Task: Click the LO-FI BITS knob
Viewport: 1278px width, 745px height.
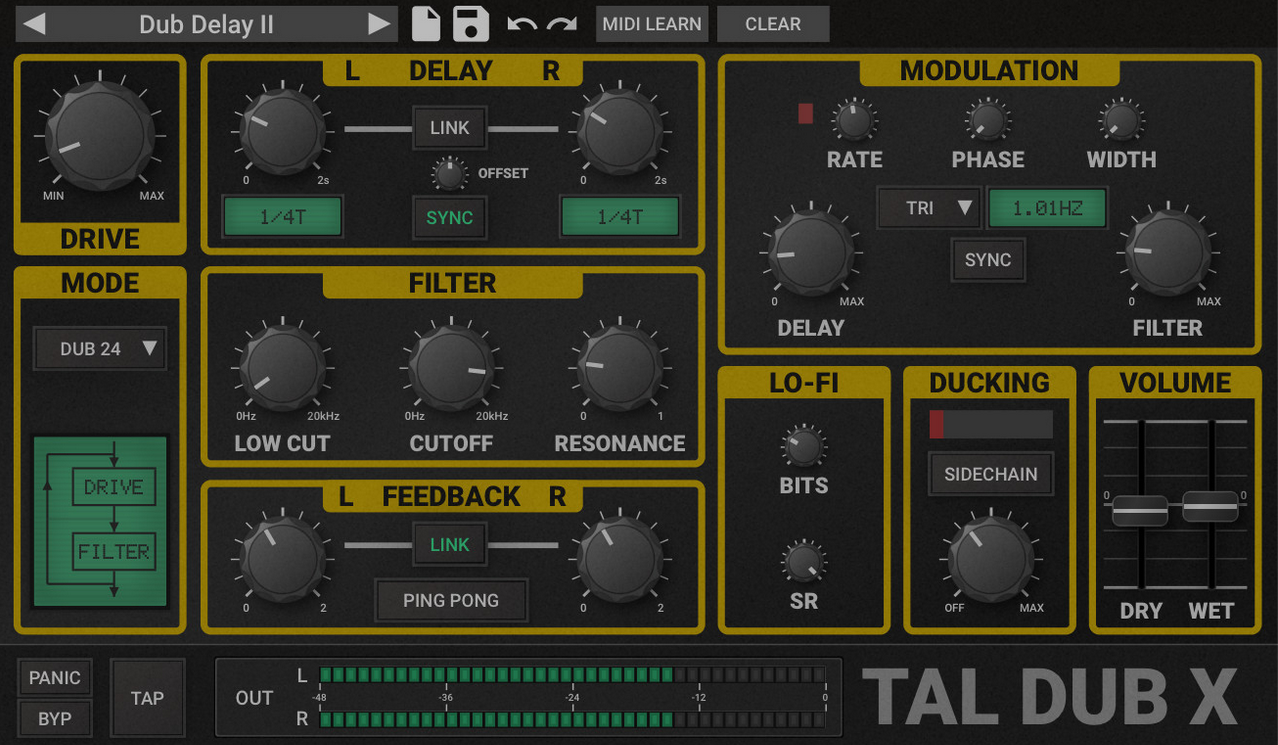Action: point(804,446)
